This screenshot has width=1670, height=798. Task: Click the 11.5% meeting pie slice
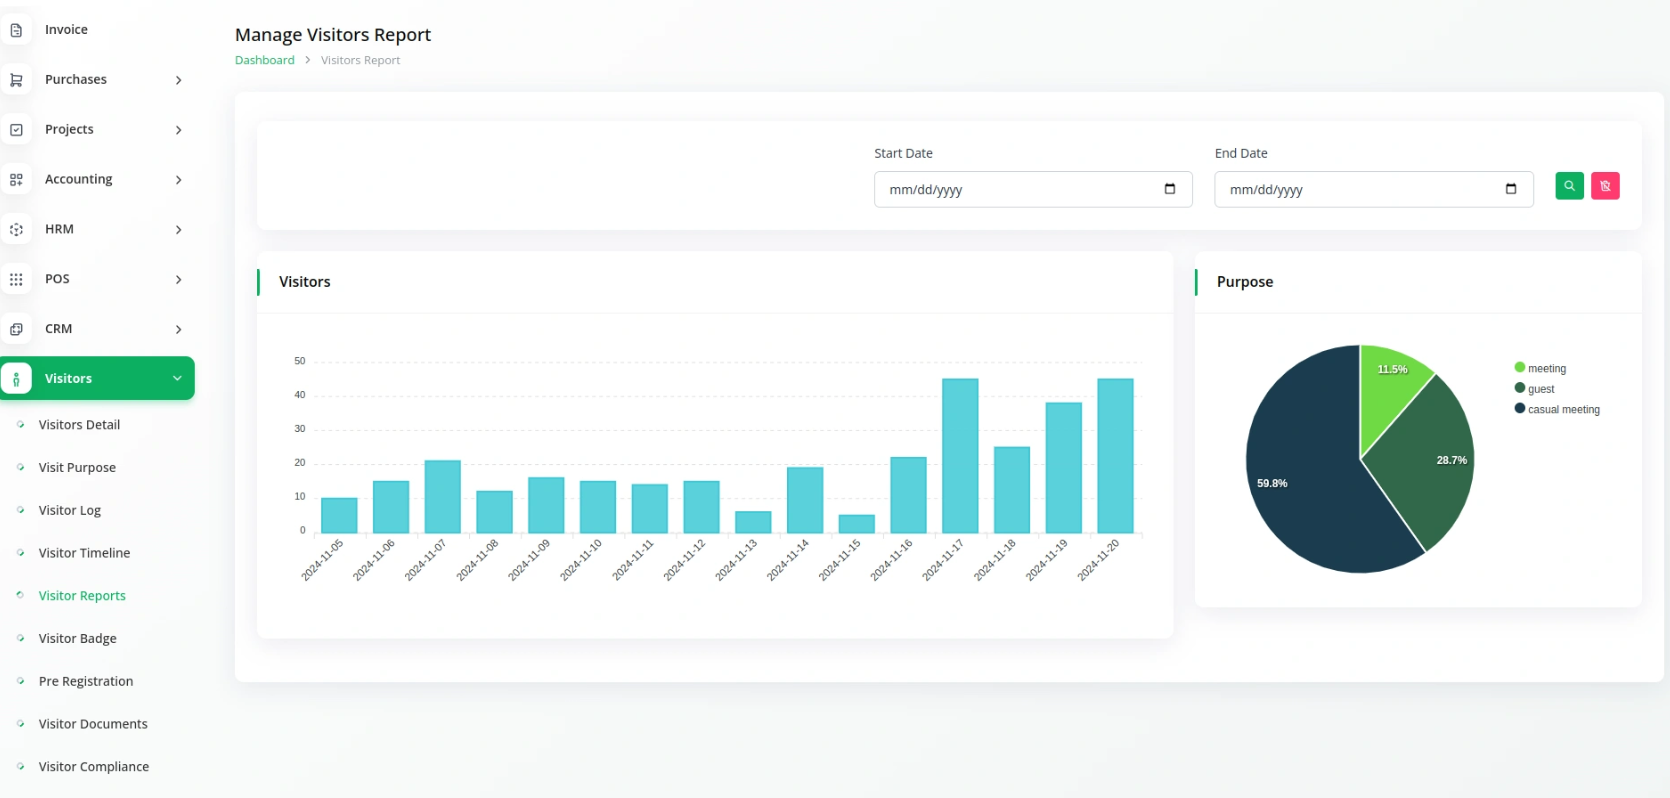tap(1390, 395)
